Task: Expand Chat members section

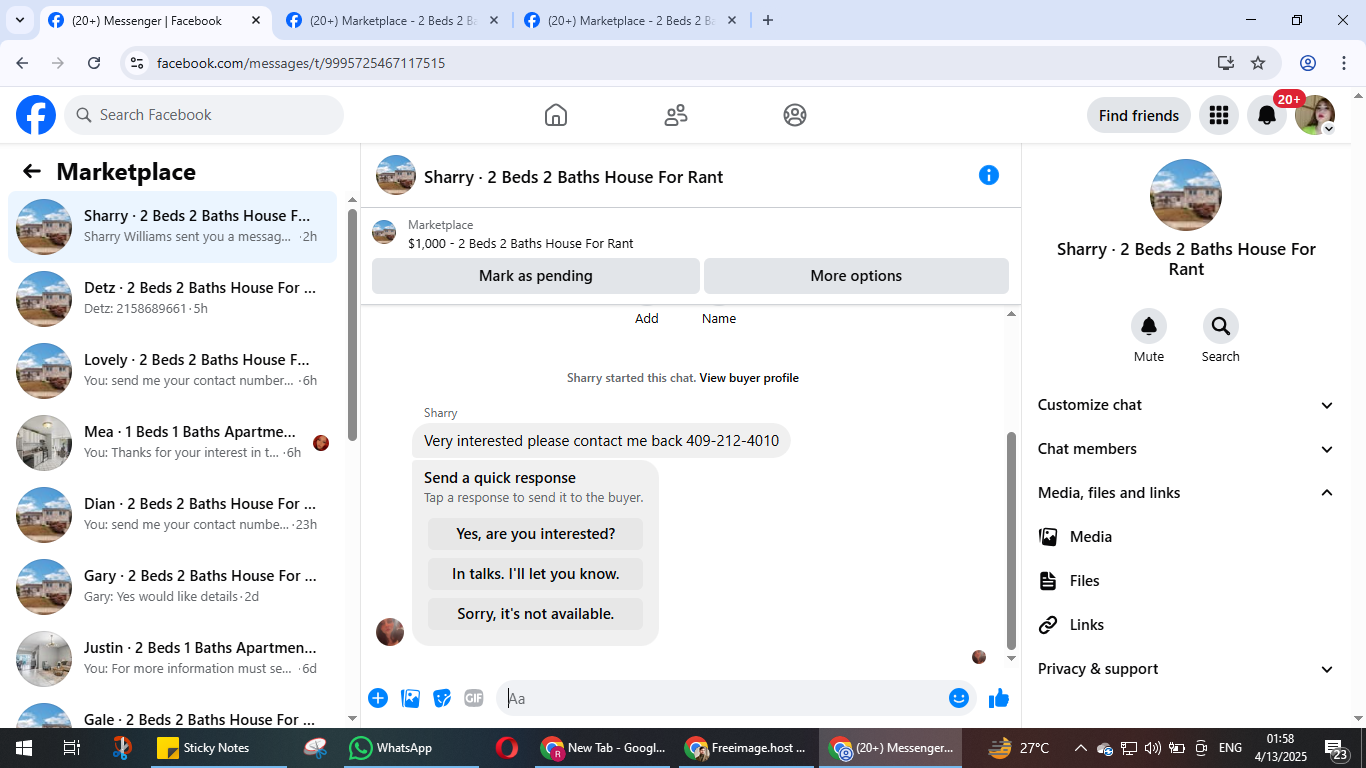Action: click(x=1186, y=449)
